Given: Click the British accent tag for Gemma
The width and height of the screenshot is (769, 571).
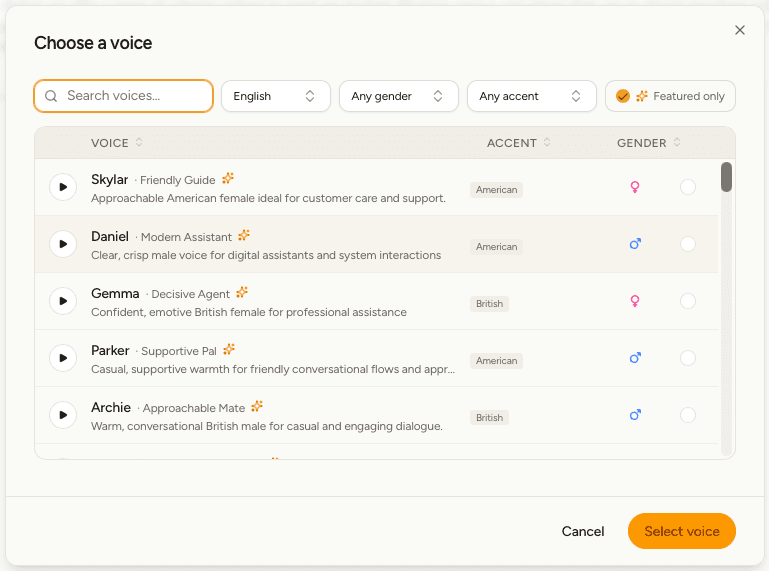Looking at the screenshot, I should (x=489, y=304).
